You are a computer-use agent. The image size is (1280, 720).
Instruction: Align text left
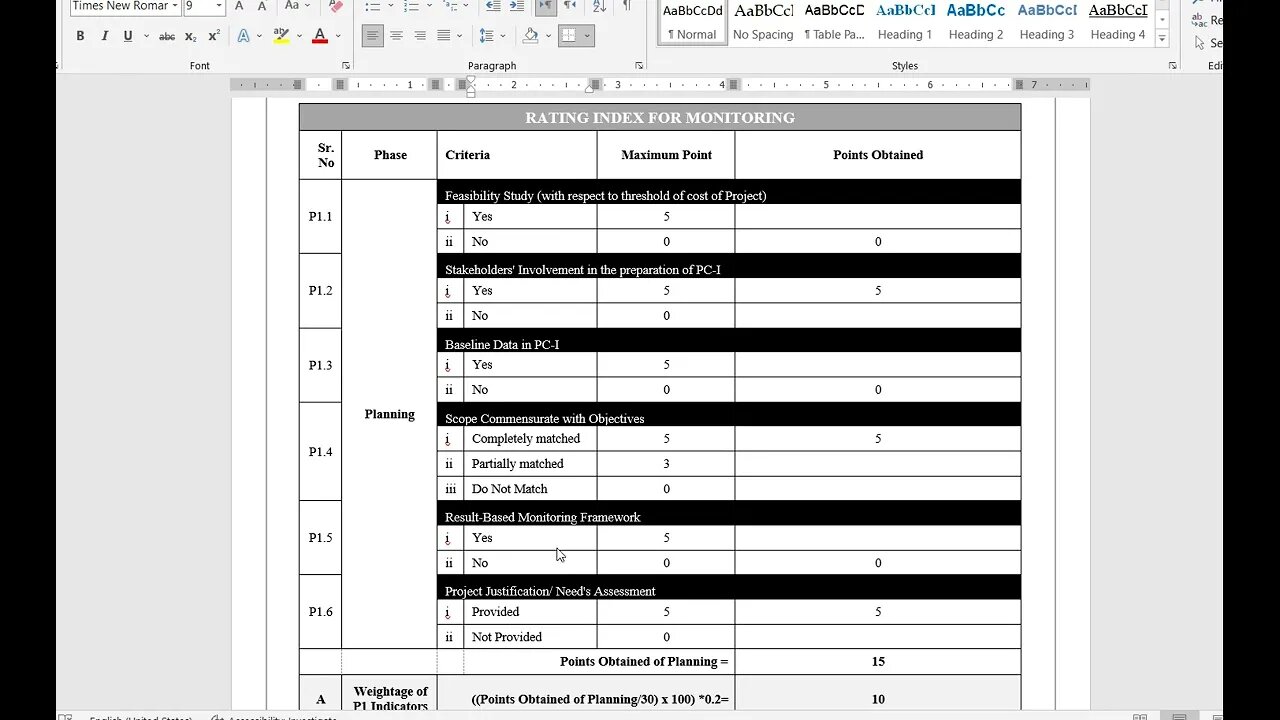[372, 36]
